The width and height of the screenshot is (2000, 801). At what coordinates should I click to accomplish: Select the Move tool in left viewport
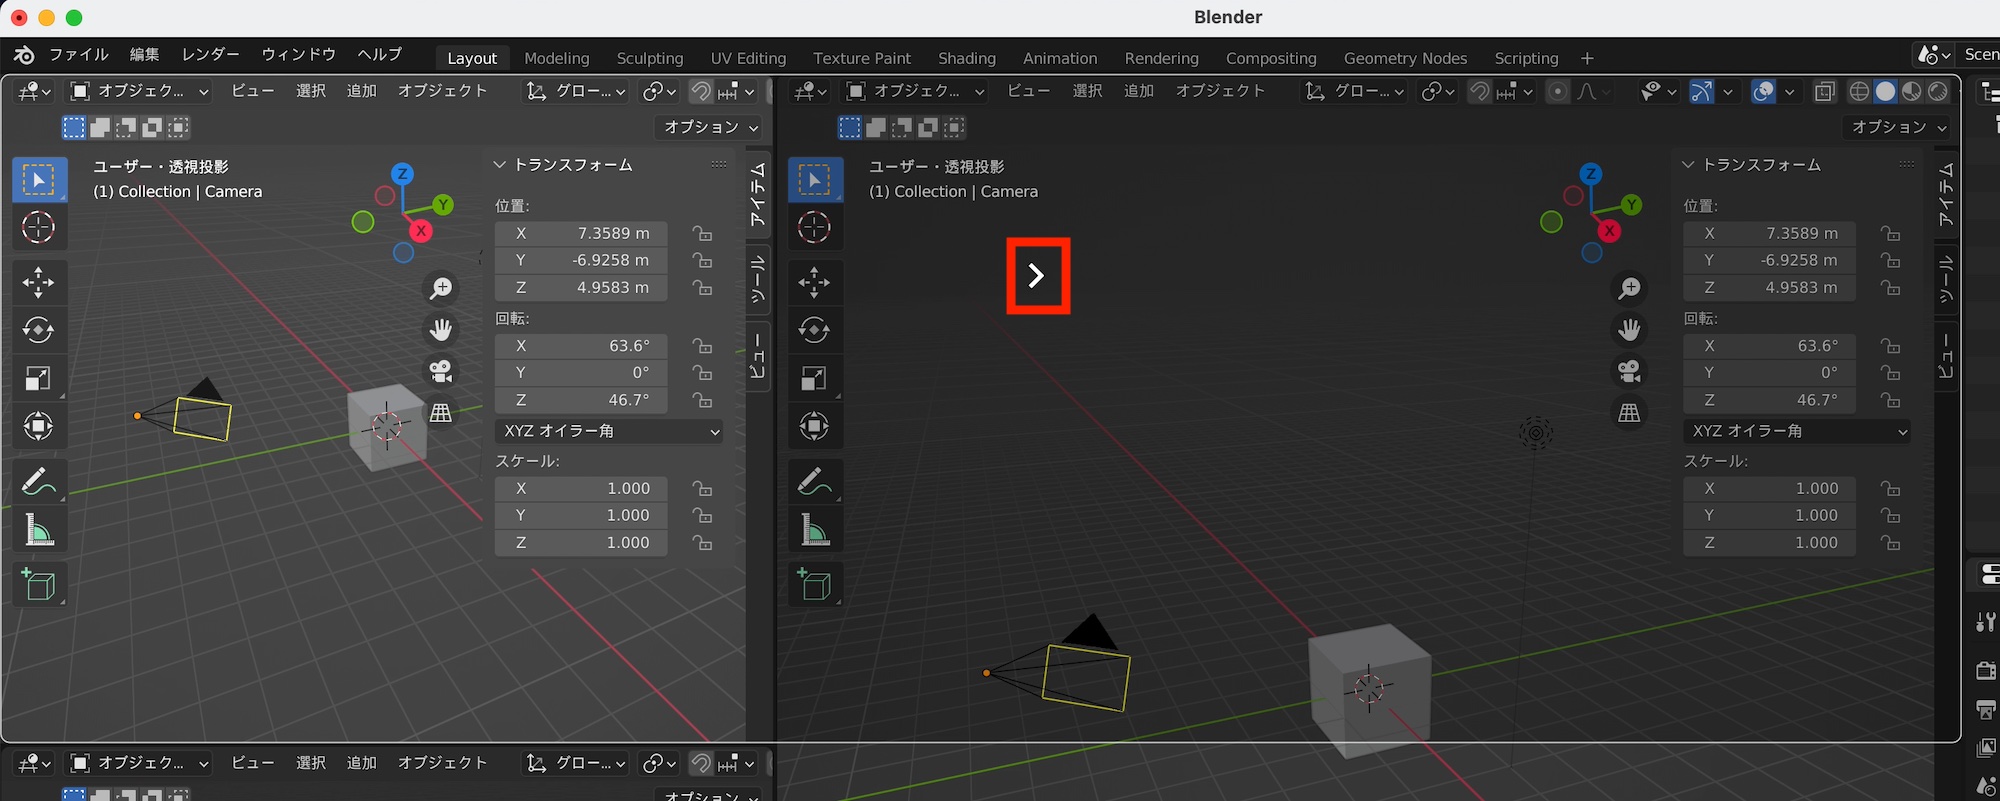pos(38,283)
